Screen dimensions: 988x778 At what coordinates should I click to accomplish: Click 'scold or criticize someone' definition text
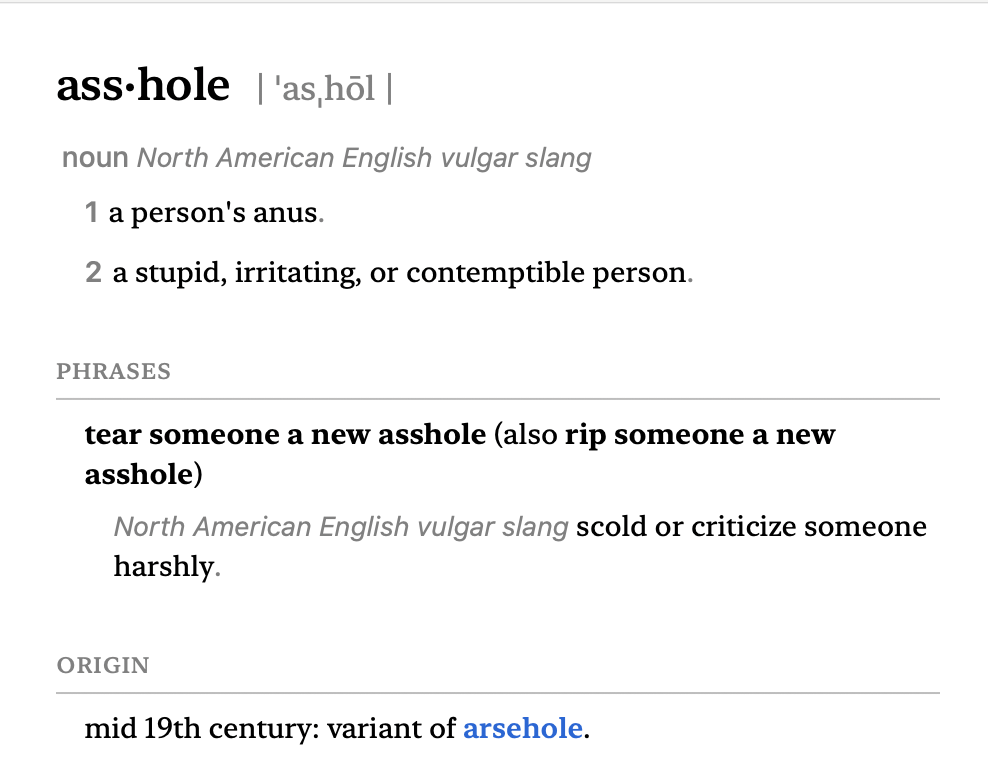coord(751,527)
